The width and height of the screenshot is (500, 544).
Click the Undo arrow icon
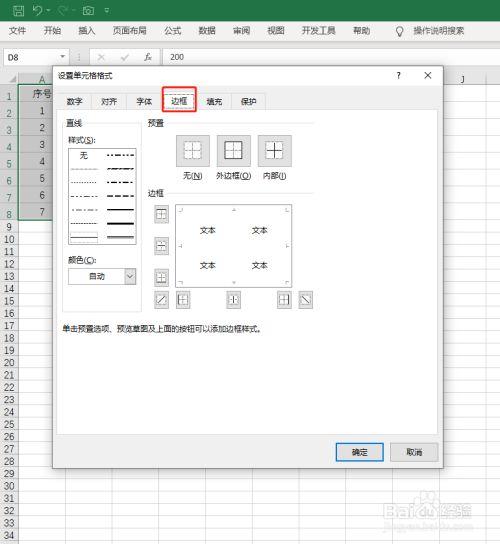[37, 10]
